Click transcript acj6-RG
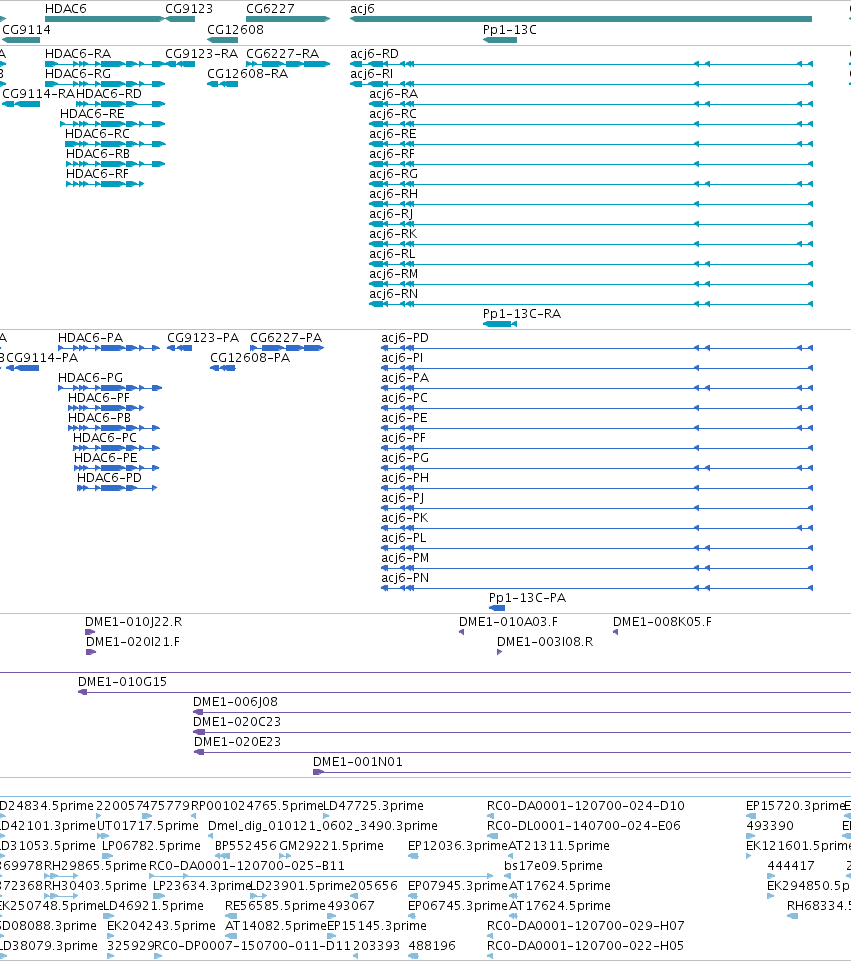 click(393, 174)
